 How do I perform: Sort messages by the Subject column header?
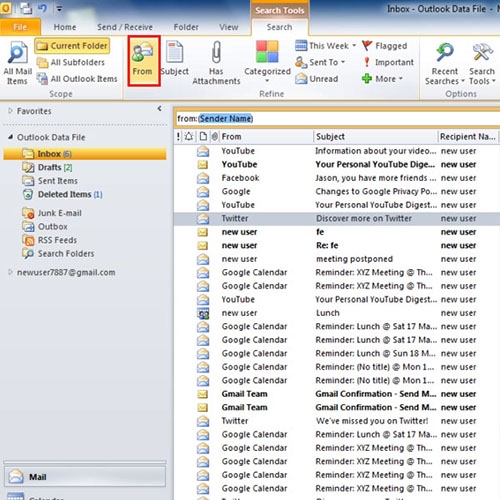pos(375,137)
